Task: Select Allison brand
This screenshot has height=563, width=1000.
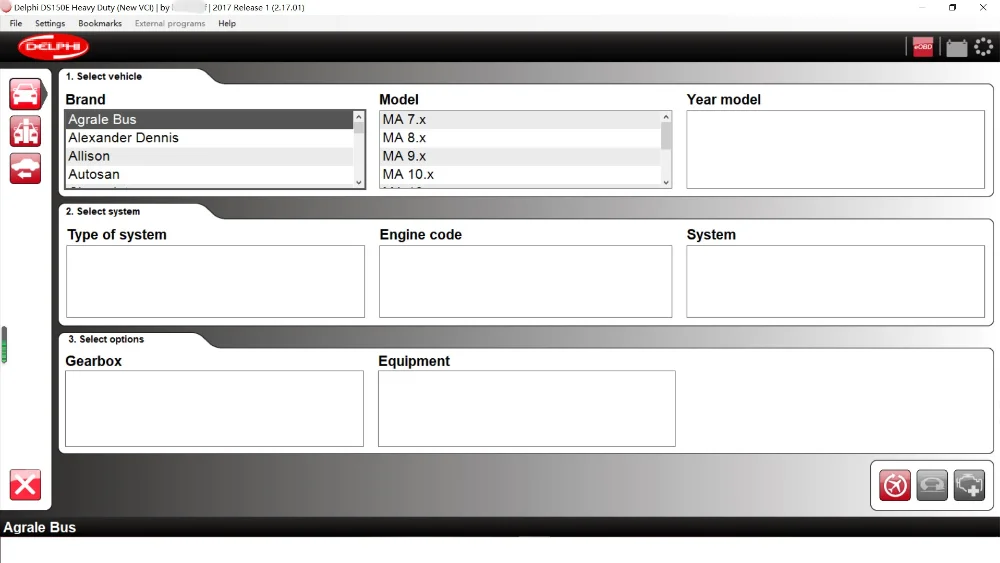Action: pos(209,156)
